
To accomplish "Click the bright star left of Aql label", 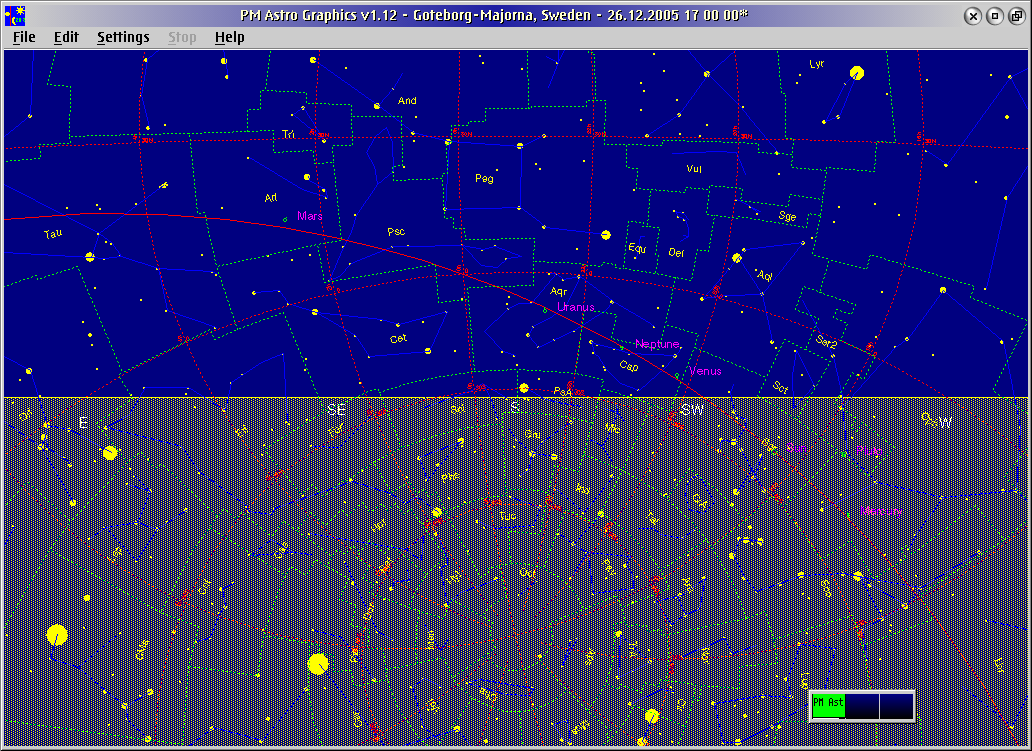I will (737, 259).
